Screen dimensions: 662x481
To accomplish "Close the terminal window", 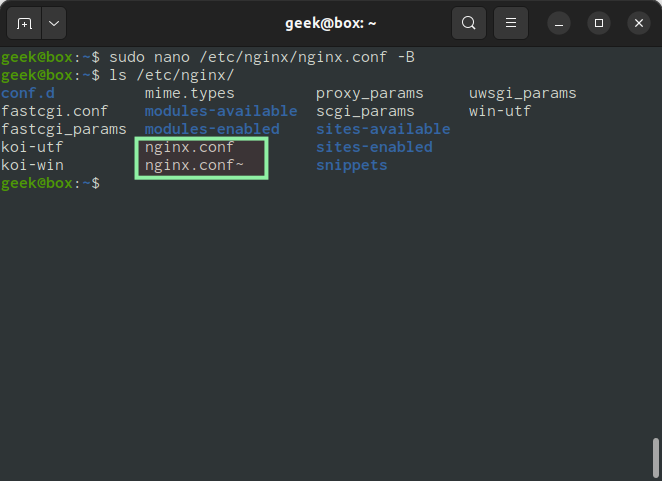I will [639, 23].
